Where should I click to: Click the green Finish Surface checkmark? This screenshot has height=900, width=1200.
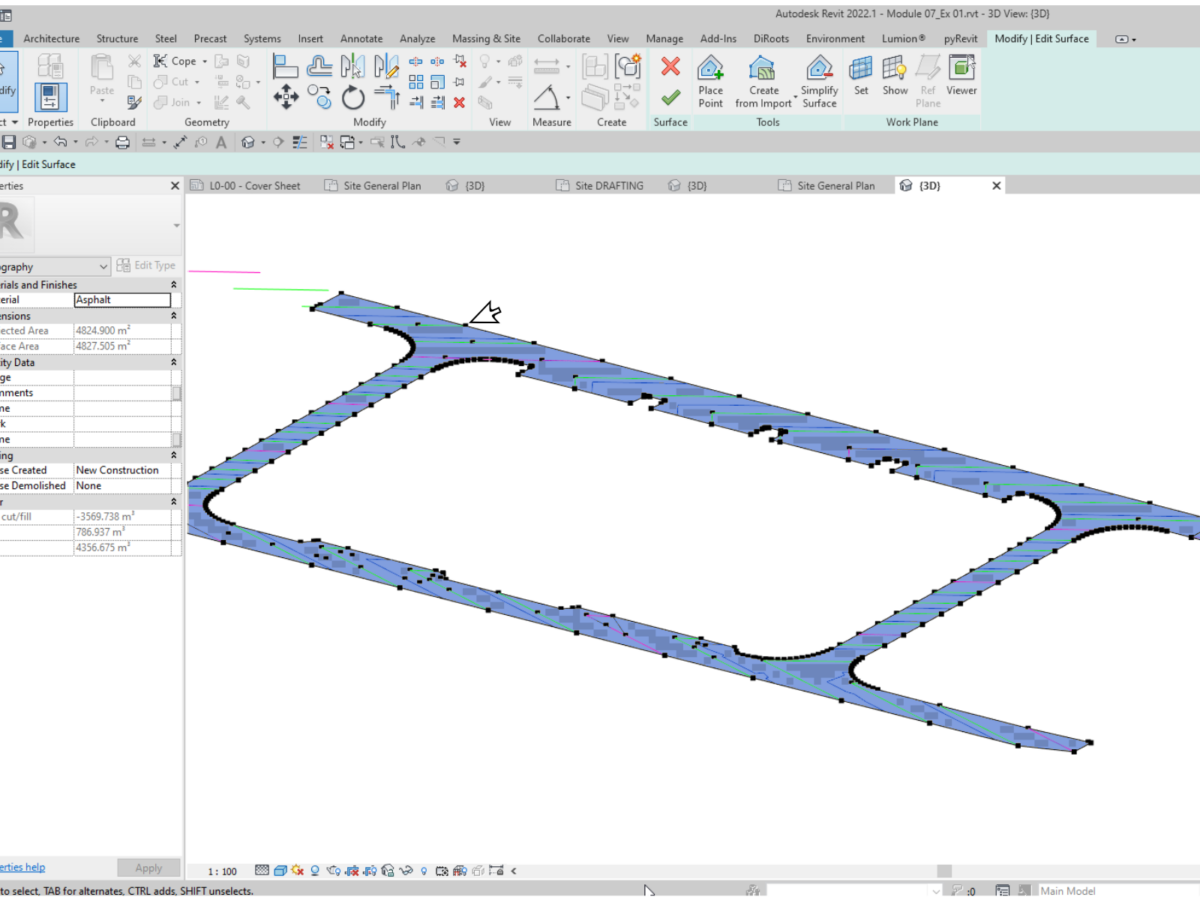coord(670,97)
